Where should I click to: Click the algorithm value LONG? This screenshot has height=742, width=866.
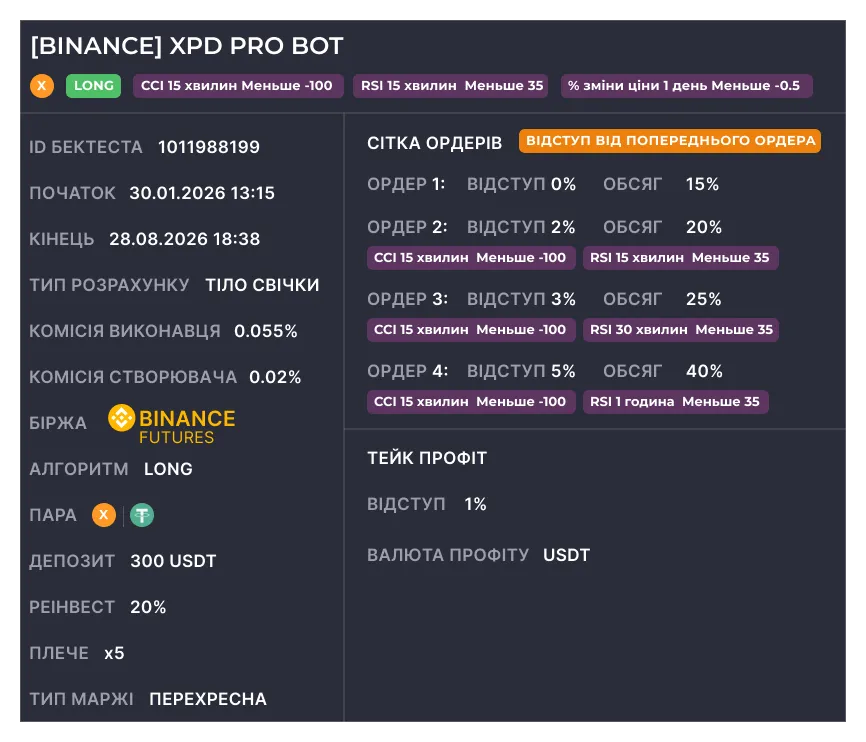168,469
